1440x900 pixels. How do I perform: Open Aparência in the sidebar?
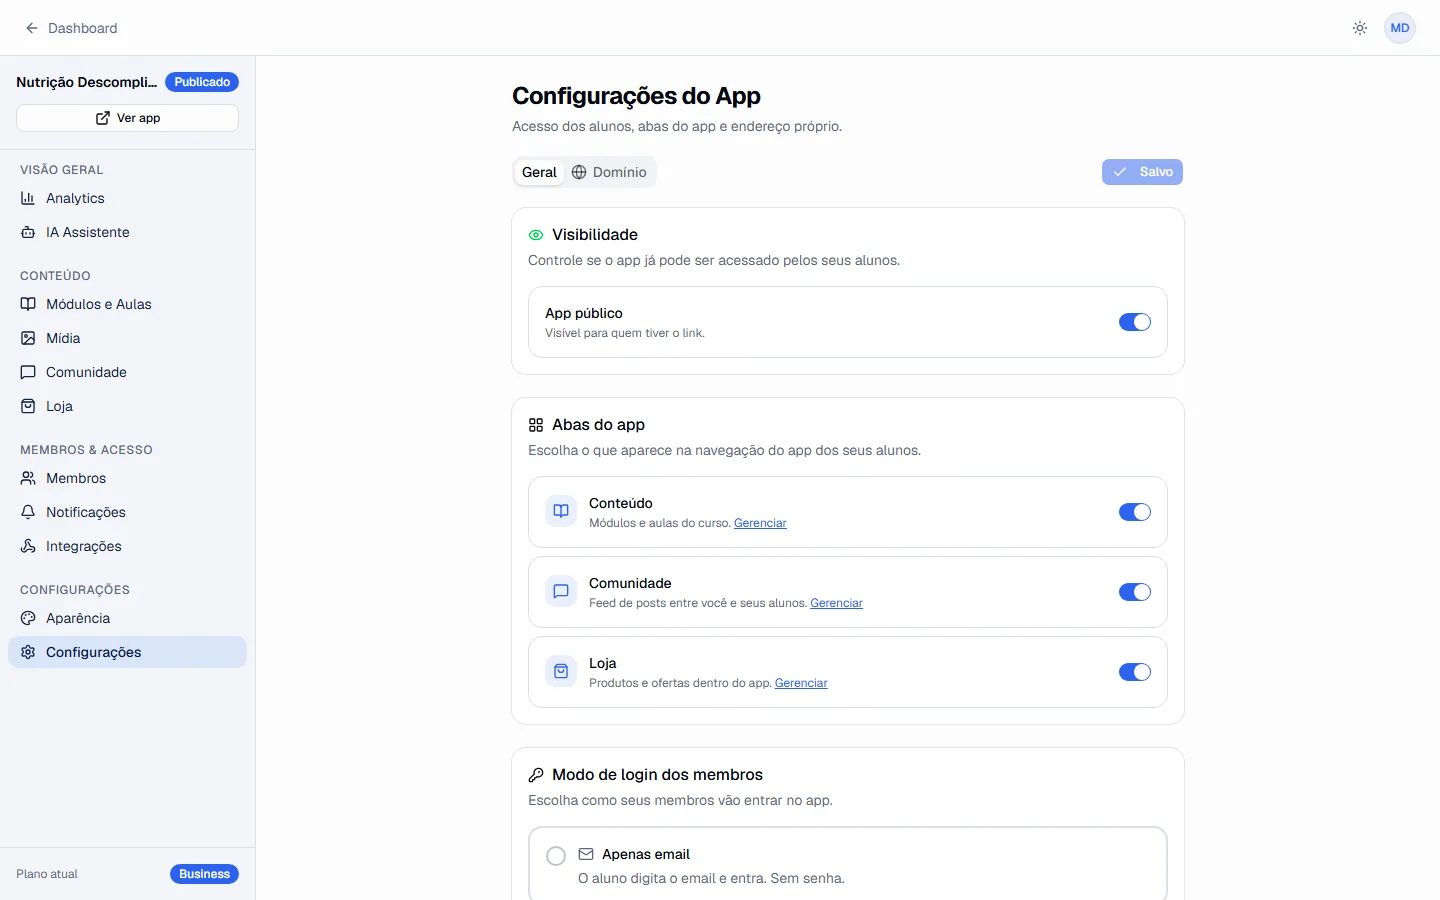(x=127, y=618)
